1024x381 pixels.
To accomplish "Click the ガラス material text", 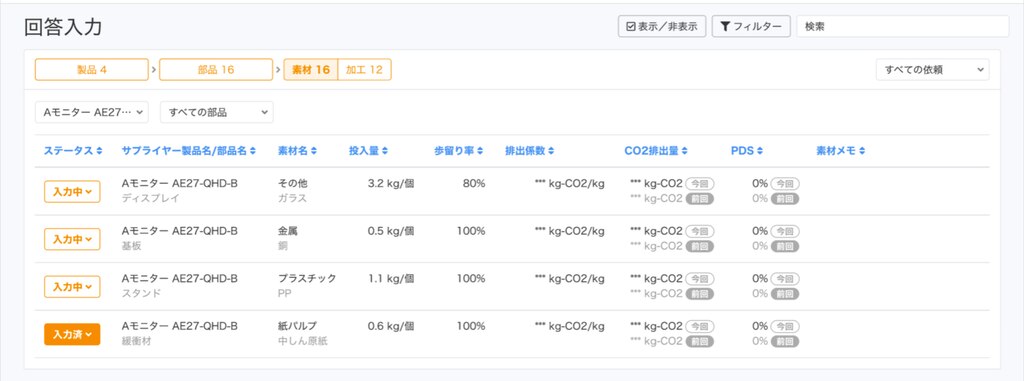I will [292, 198].
